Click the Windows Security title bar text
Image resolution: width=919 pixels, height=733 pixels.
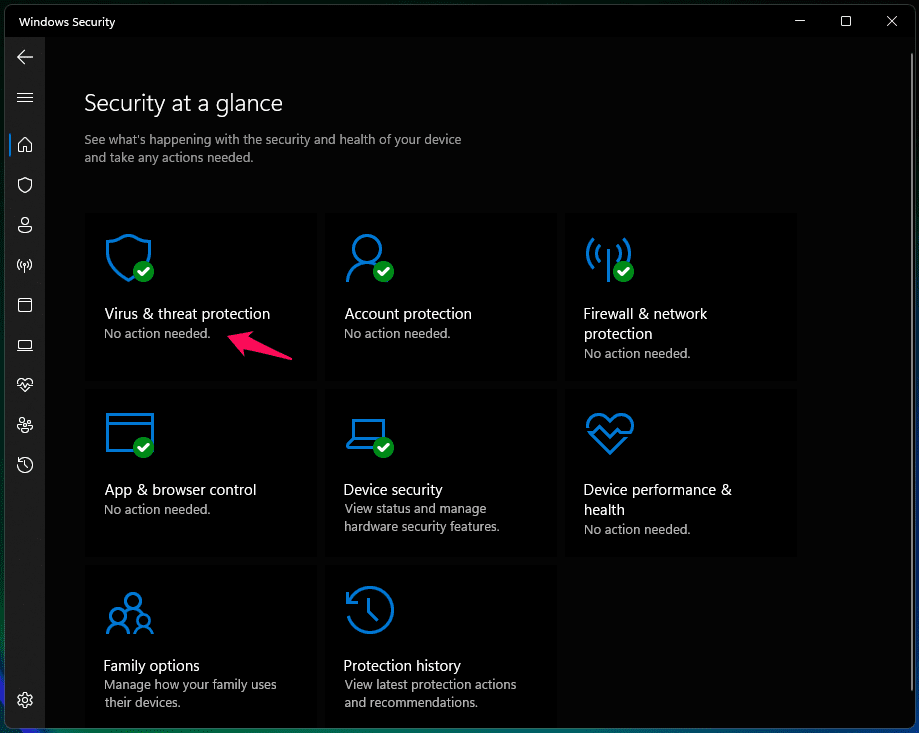pos(67,22)
